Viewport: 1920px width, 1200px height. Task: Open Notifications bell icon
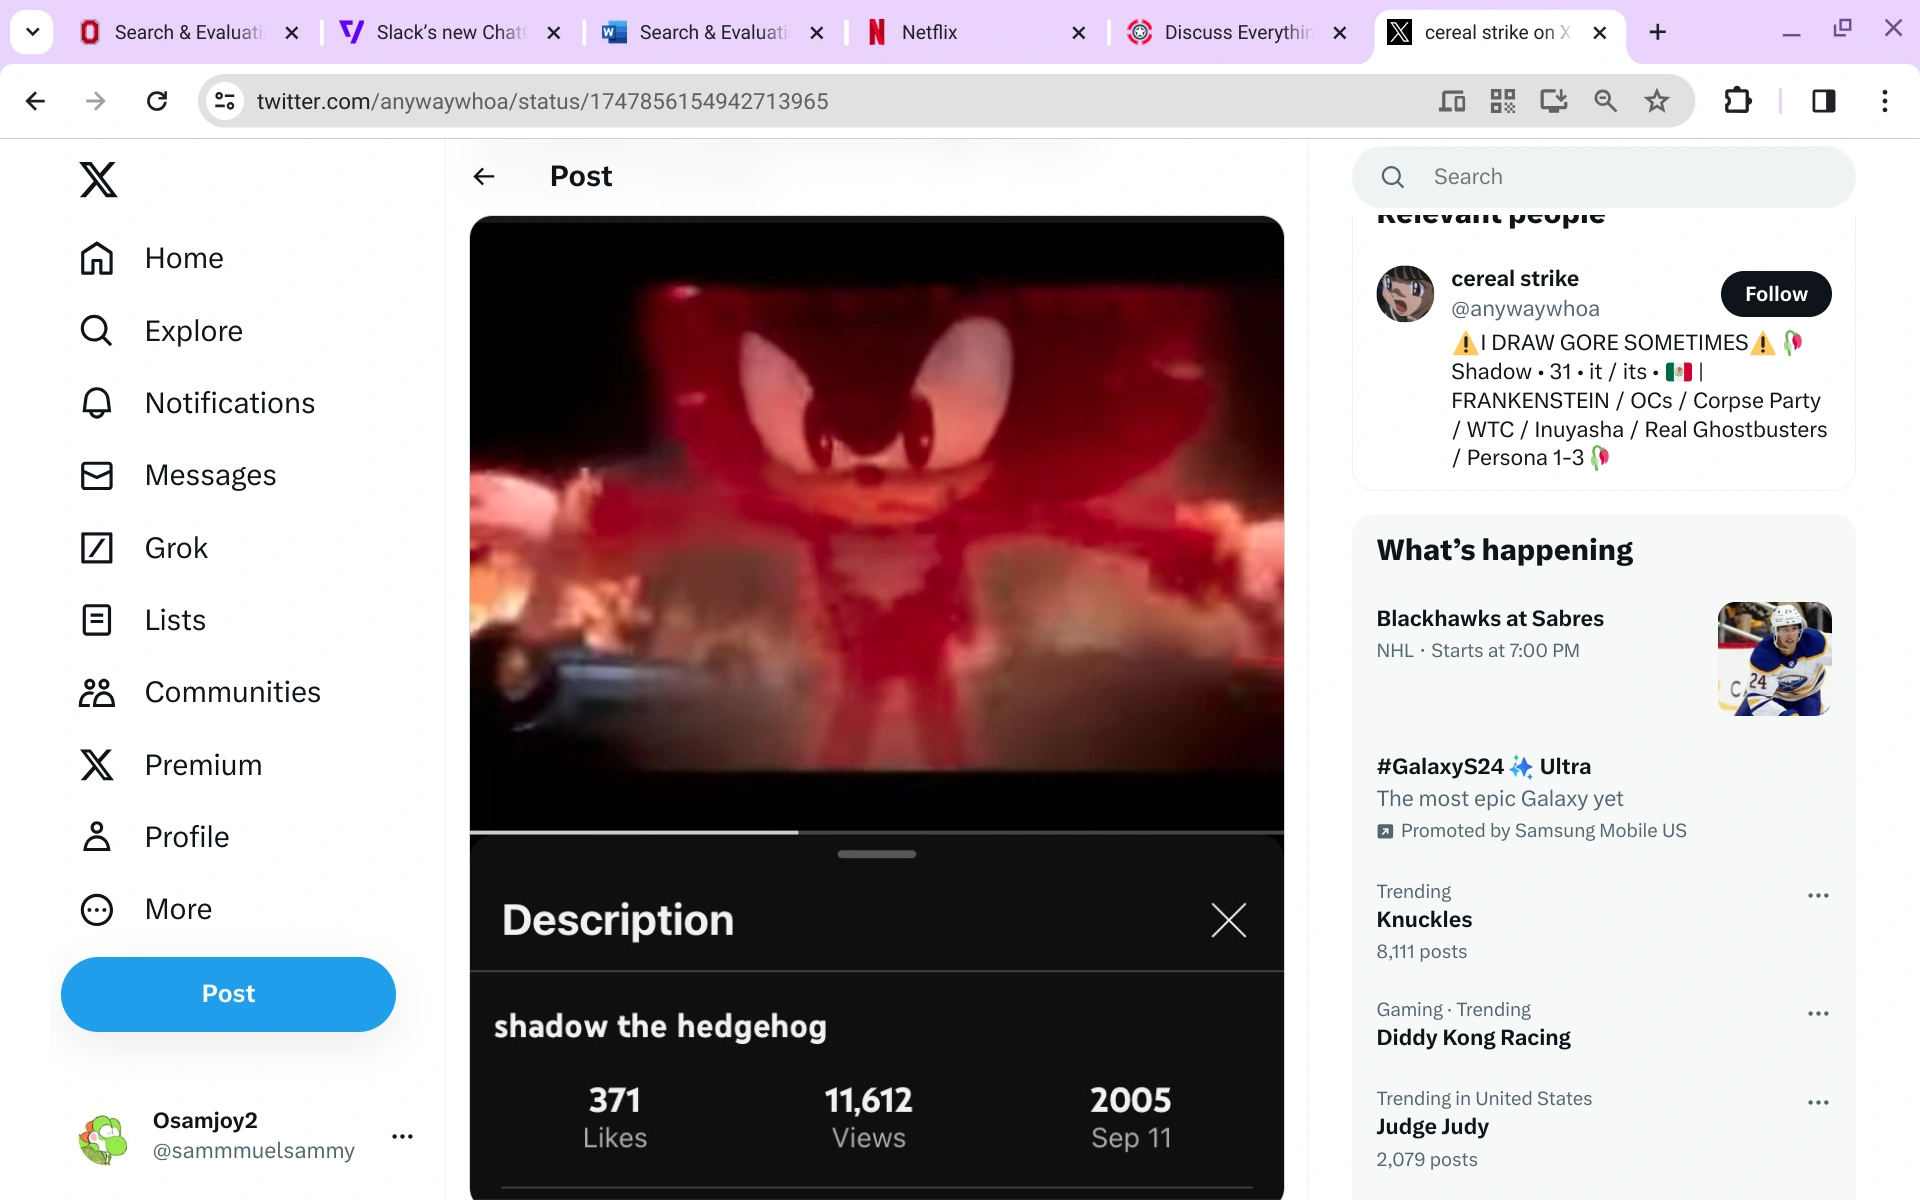coord(97,403)
